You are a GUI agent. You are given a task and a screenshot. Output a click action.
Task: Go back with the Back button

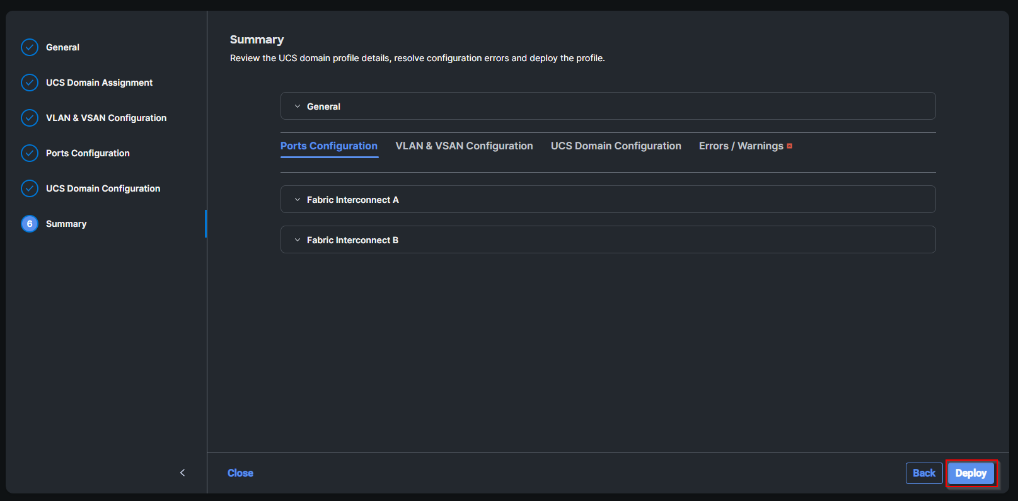[924, 473]
